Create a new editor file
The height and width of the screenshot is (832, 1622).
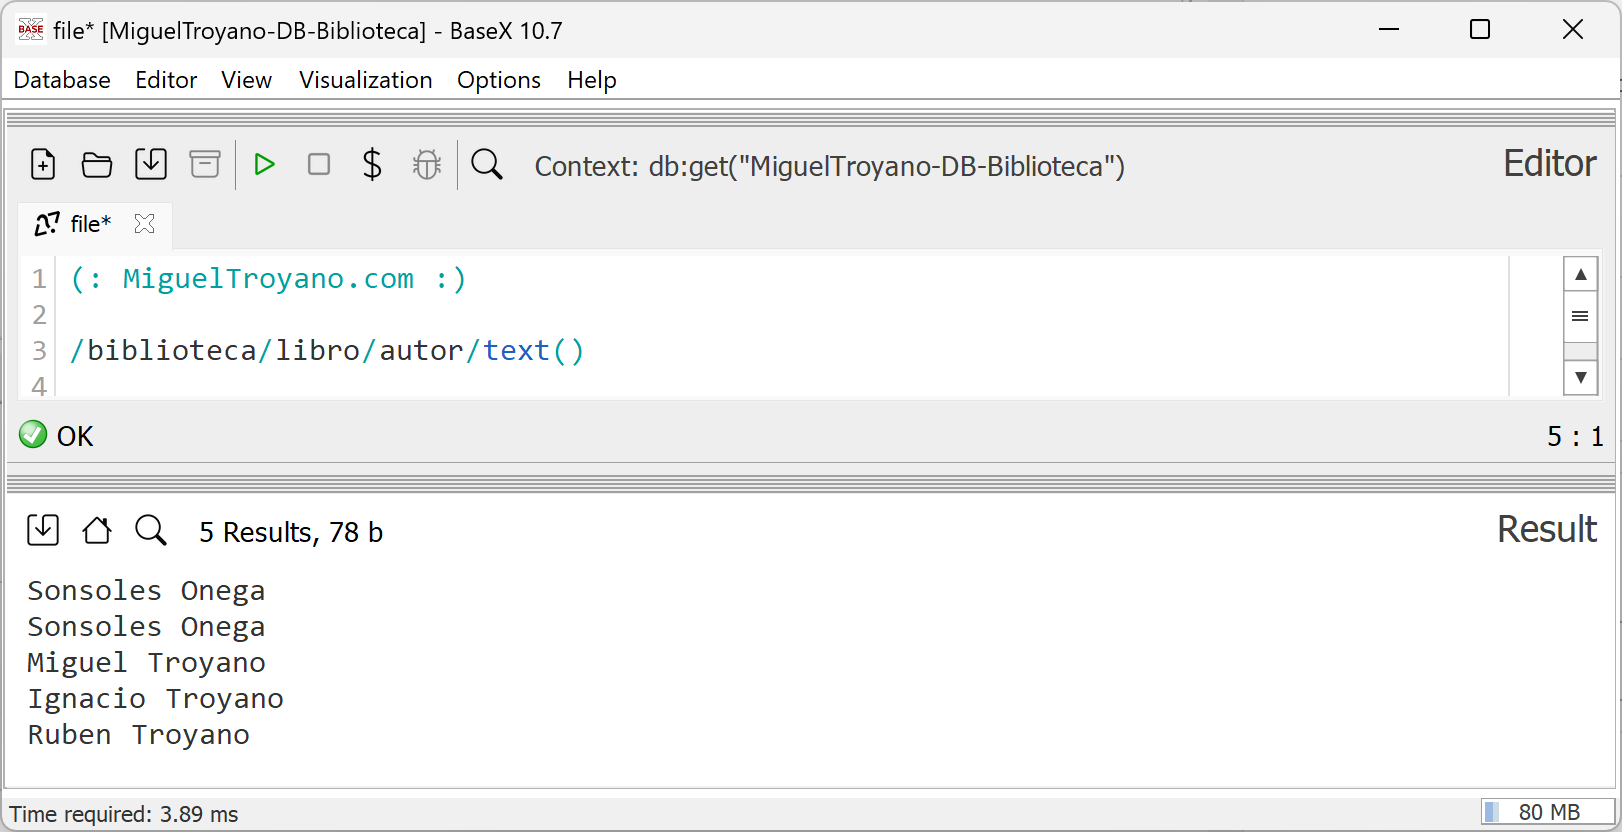pos(43,164)
